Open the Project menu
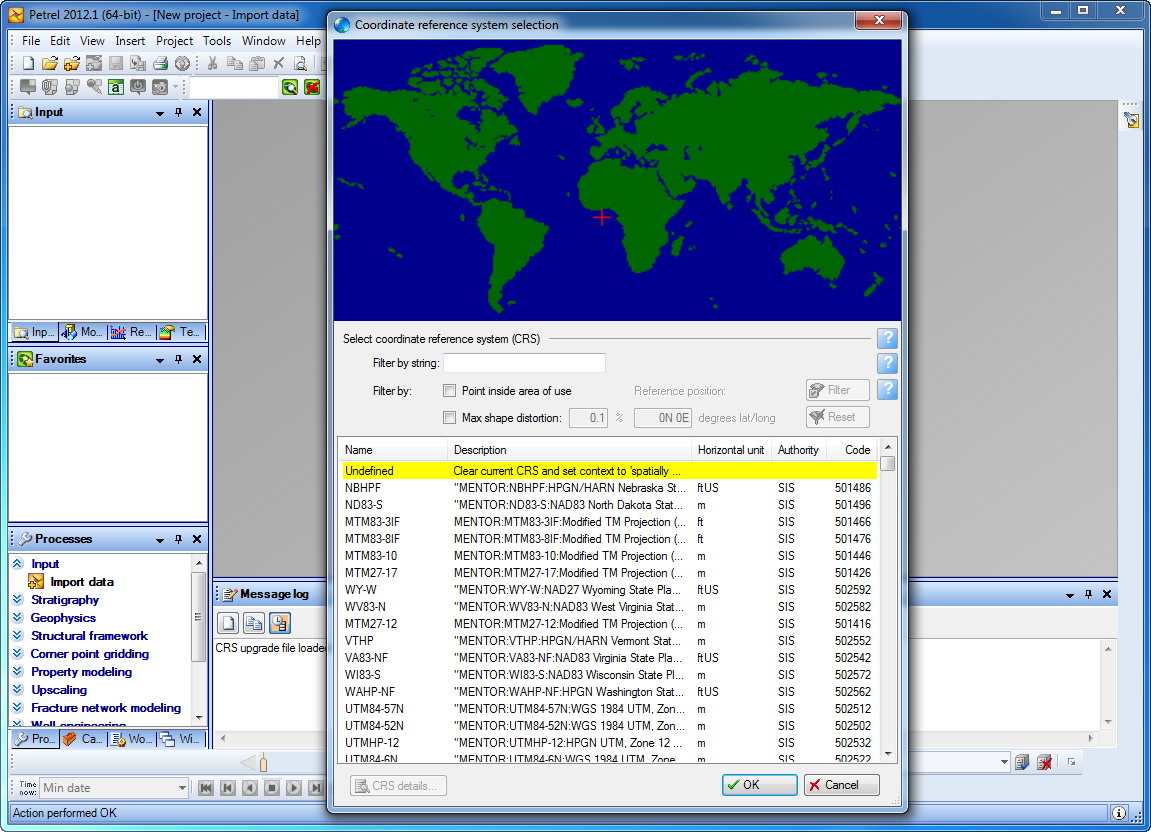The height and width of the screenshot is (832, 1151). (x=174, y=41)
